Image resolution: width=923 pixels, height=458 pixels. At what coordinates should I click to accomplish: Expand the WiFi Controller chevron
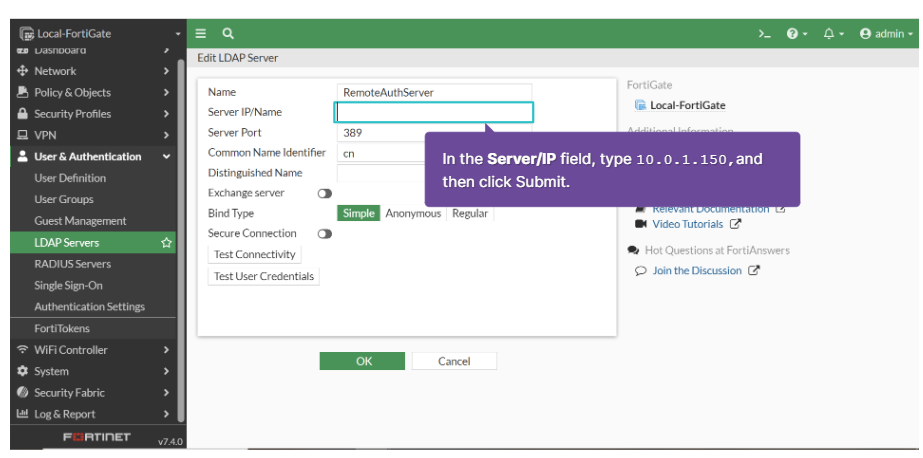(167, 350)
